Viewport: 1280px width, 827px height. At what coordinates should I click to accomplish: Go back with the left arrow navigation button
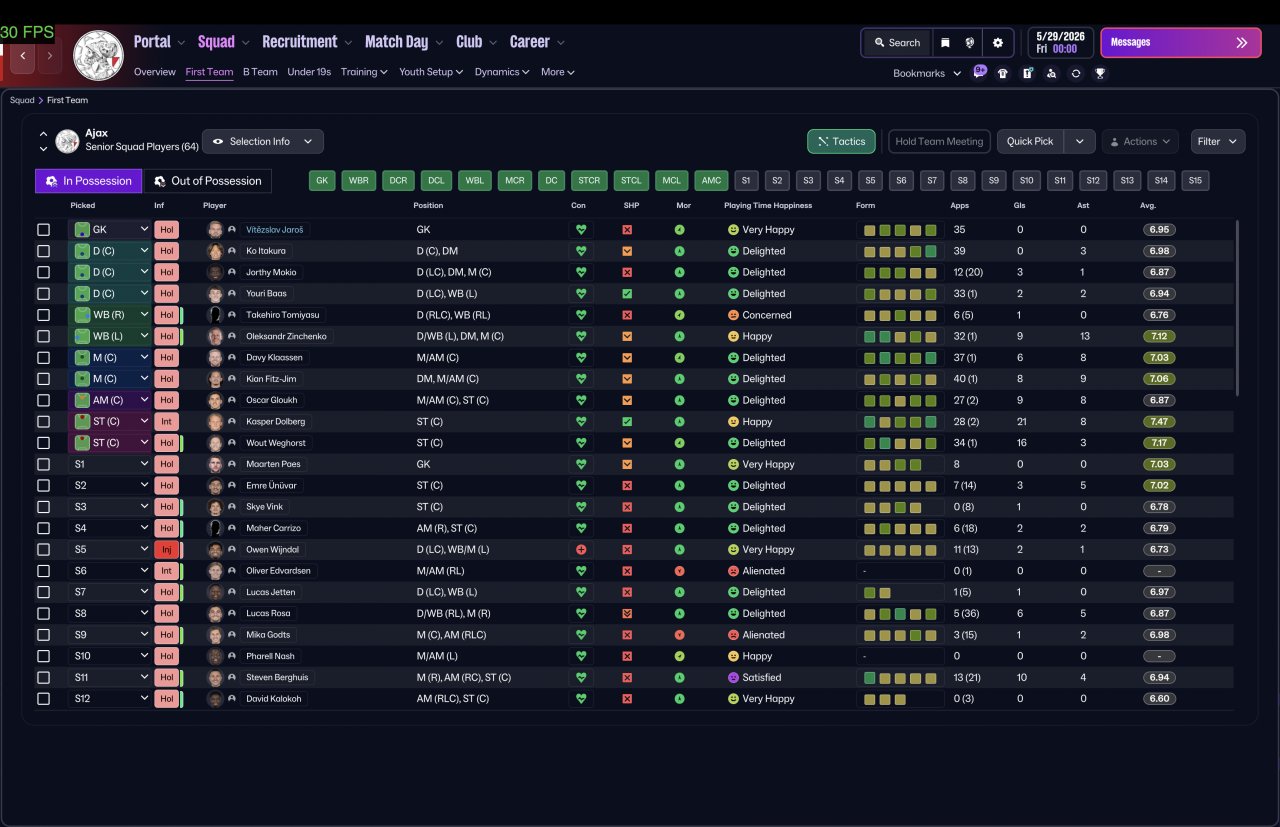pos(23,56)
